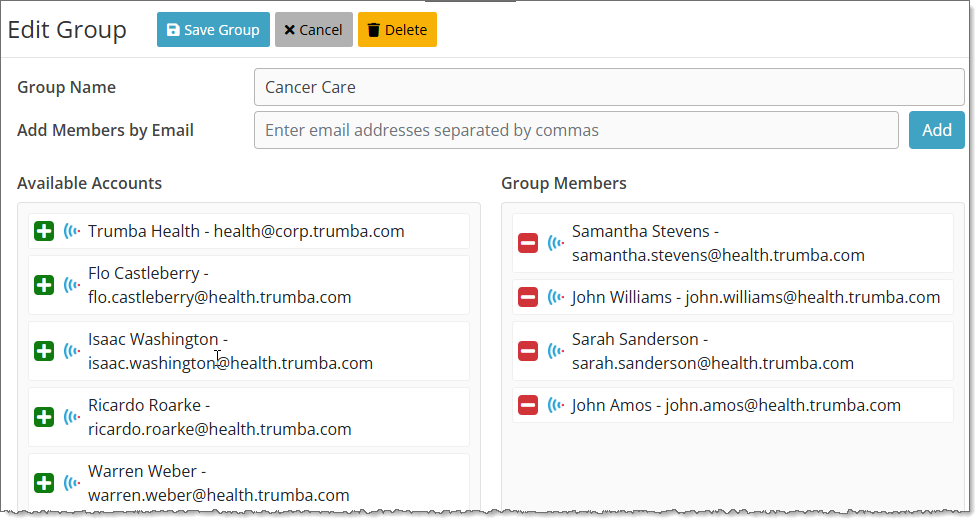The height and width of the screenshot is (526, 980).
Task: Add Isaac Washington via green plus icon
Action: [x=44, y=351]
